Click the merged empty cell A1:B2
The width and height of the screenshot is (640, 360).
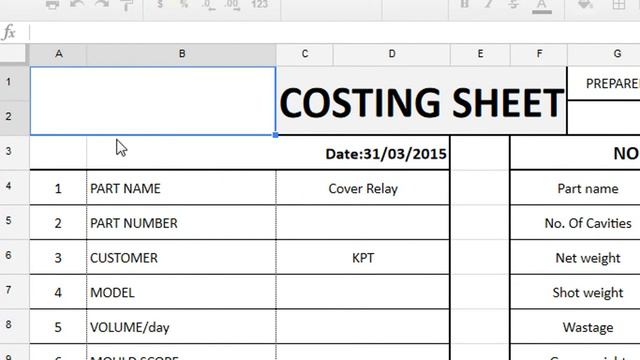153,101
